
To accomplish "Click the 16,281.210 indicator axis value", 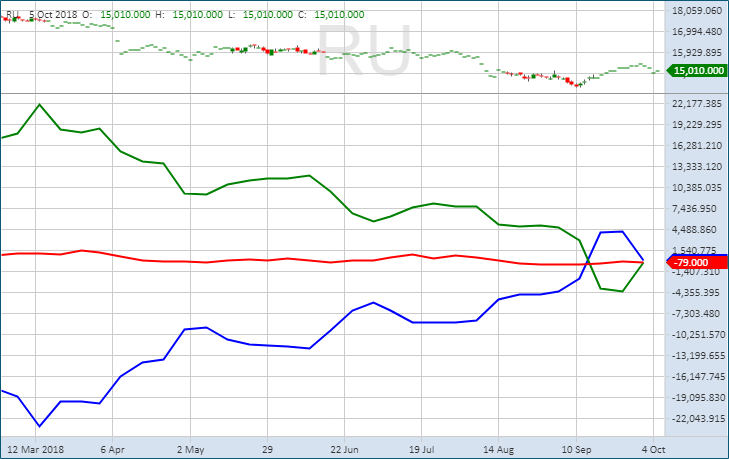I will click(x=697, y=146).
